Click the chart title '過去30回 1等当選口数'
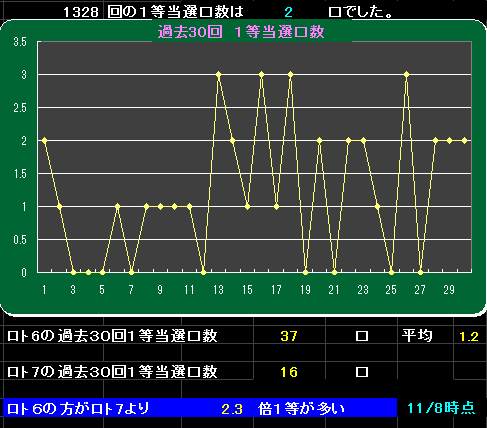The image size is (487, 428). [x=241, y=32]
